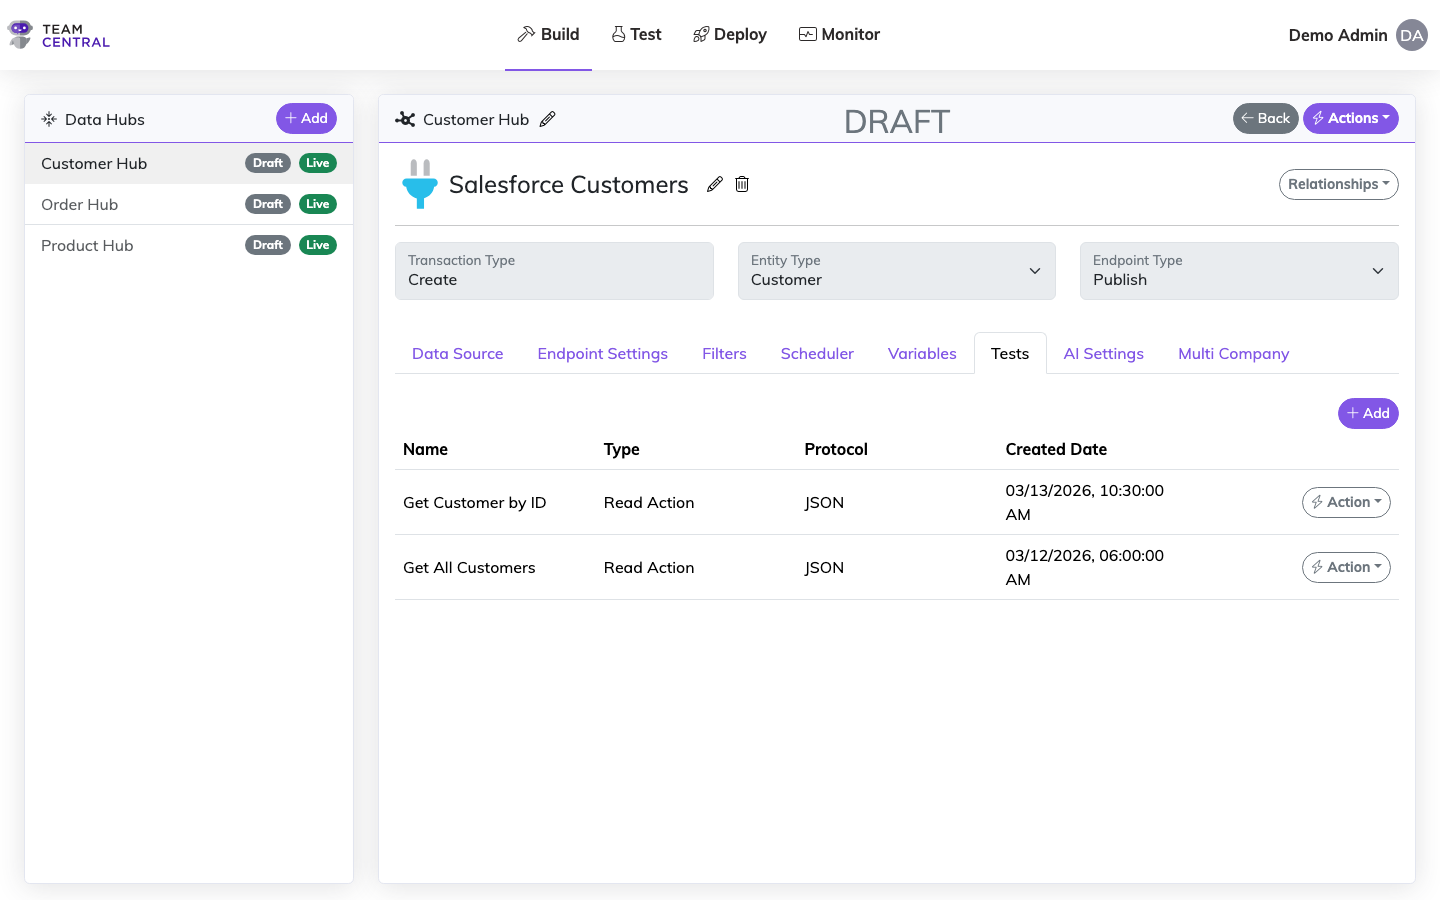Delete Salesforce Customers via the trash icon
This screenshot has width=1440, height=900.
741,184
